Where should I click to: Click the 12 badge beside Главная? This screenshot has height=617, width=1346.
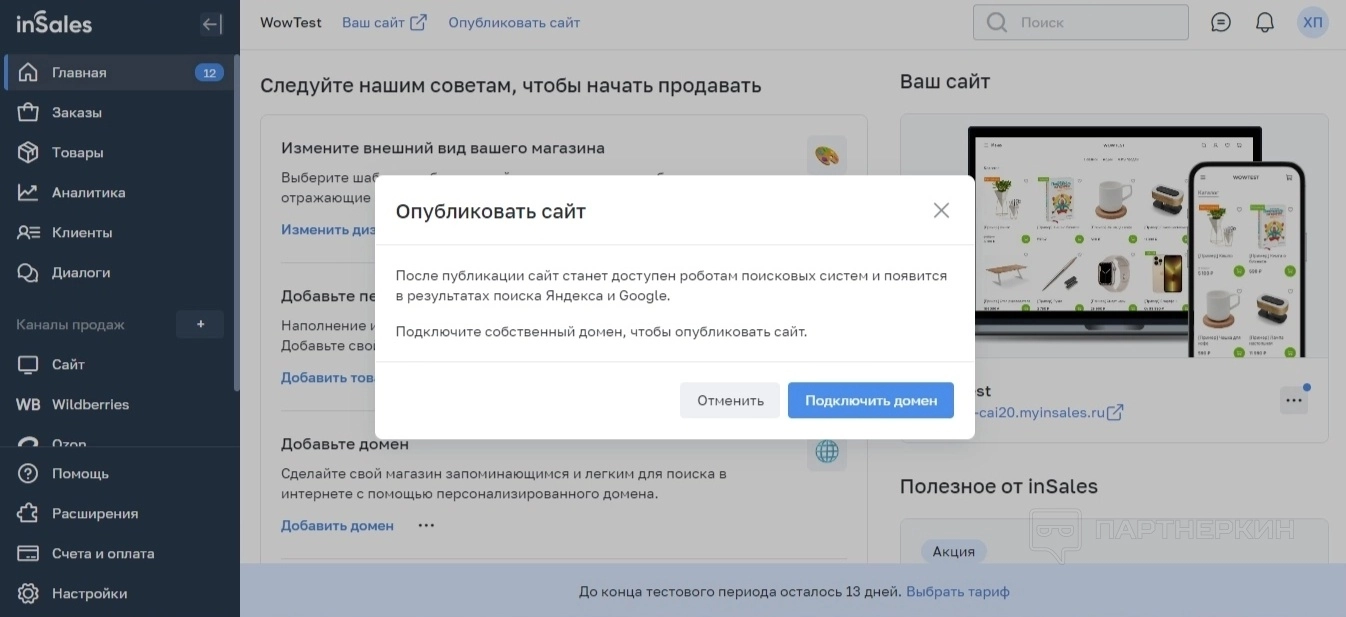tap(209, 72)
